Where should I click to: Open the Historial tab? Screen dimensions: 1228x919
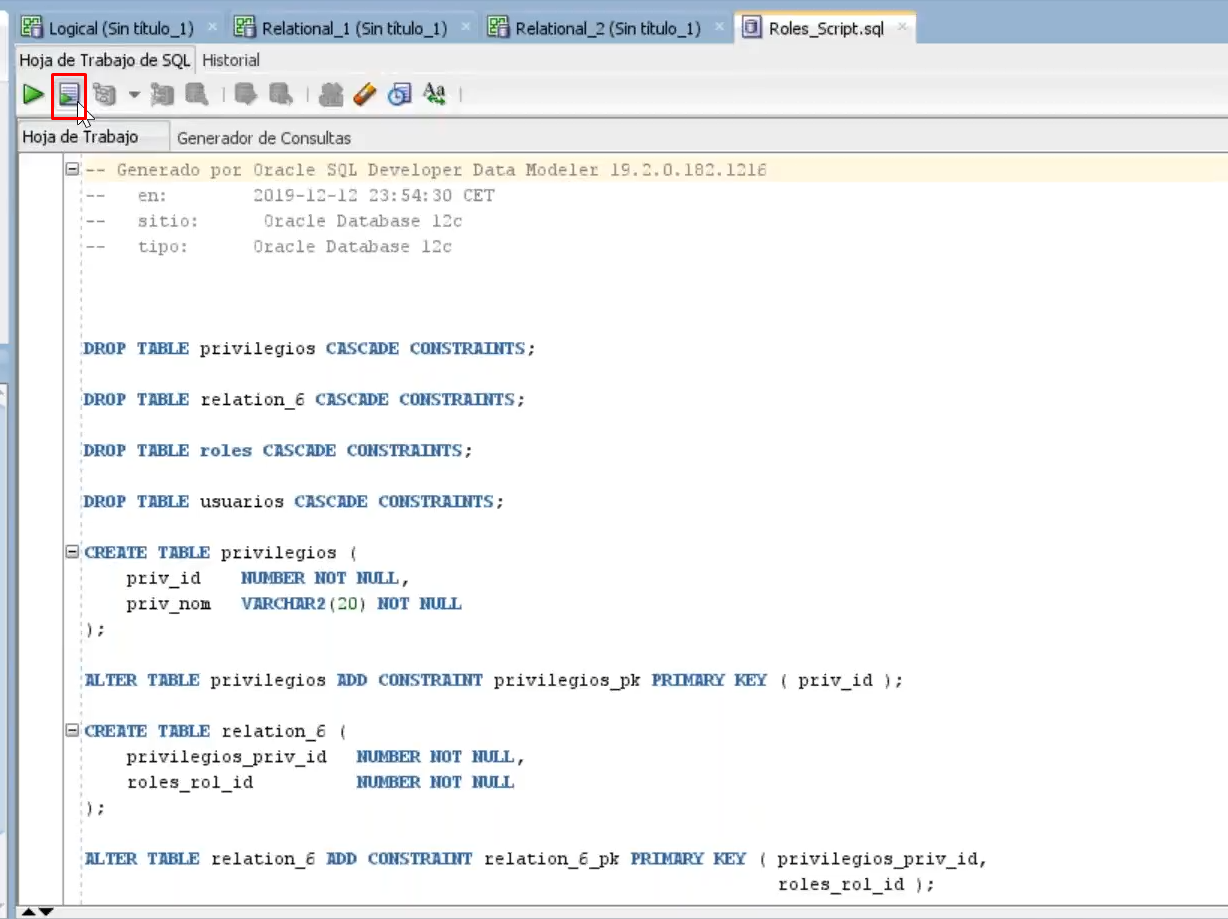point(231,60)
